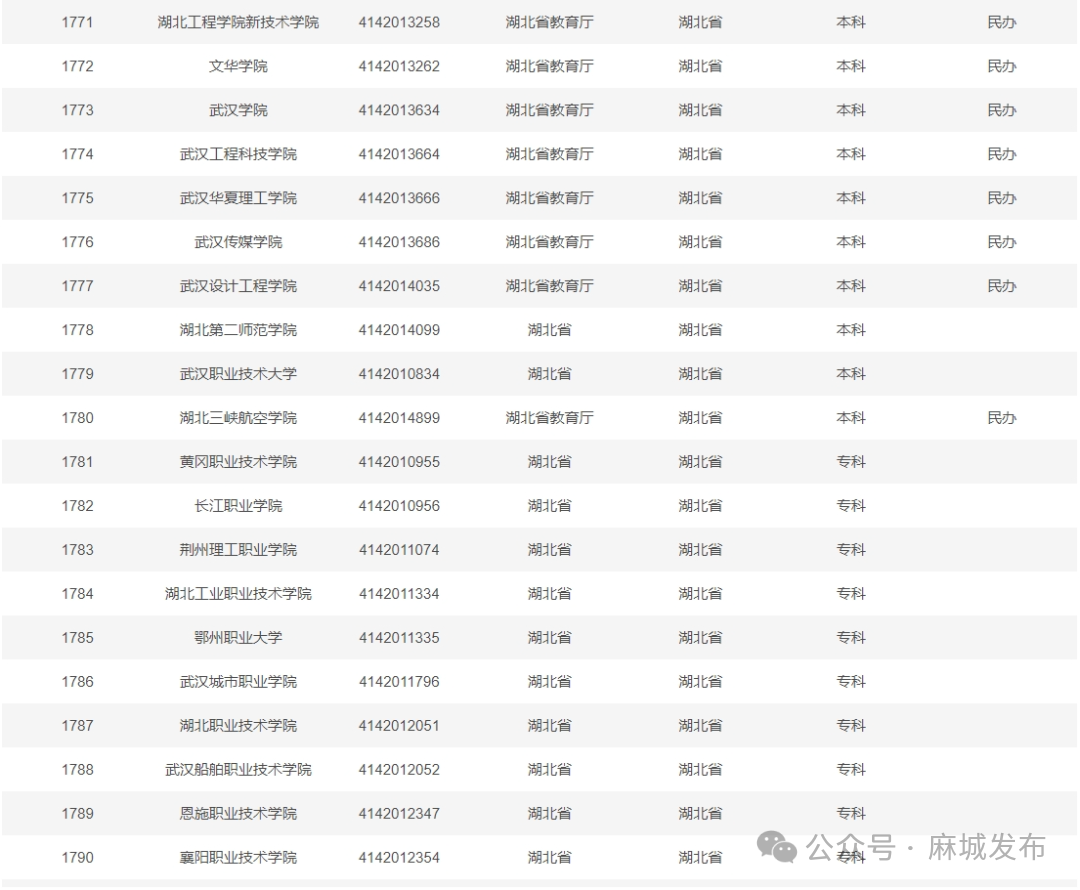Select location 湖北省 in row 1773
Image resolution: width=1080 pixels, height=890 pixels.
coord(700,110)
